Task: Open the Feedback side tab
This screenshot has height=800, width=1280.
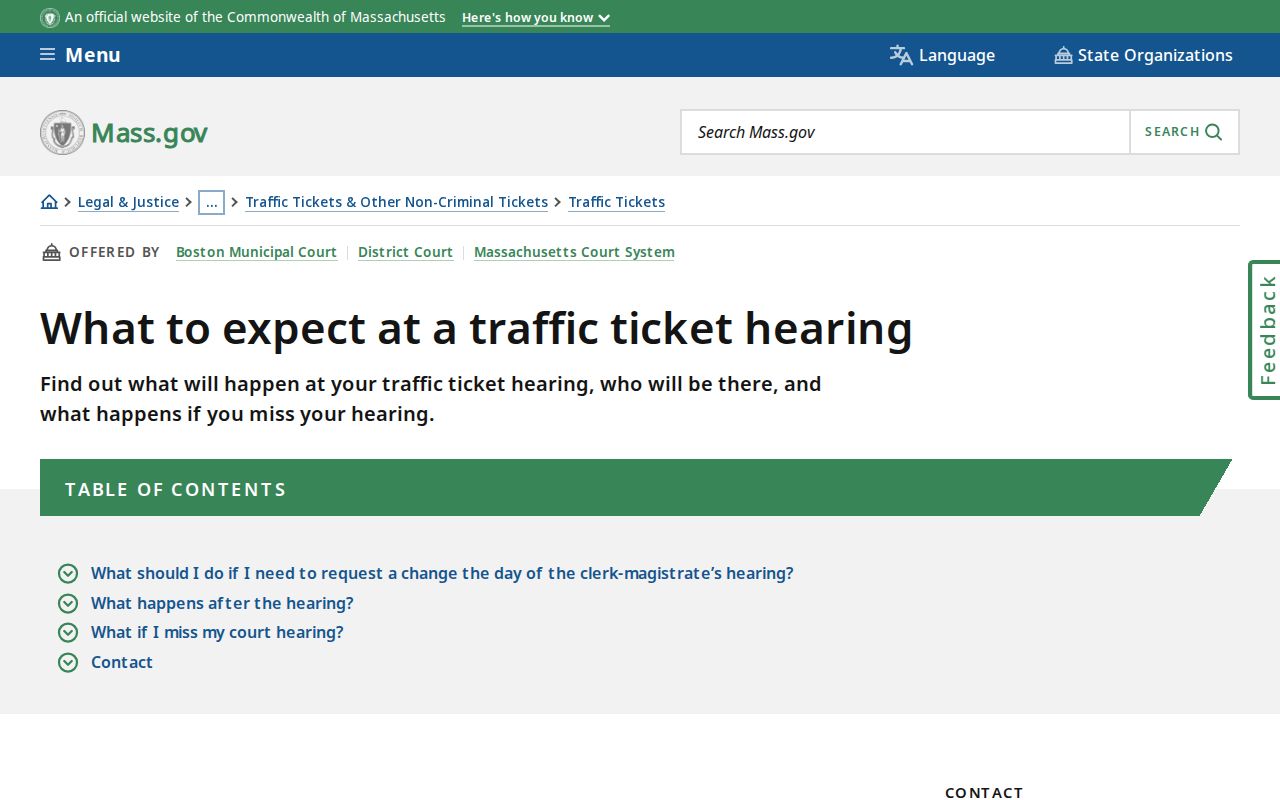Action: (1265, 330)
